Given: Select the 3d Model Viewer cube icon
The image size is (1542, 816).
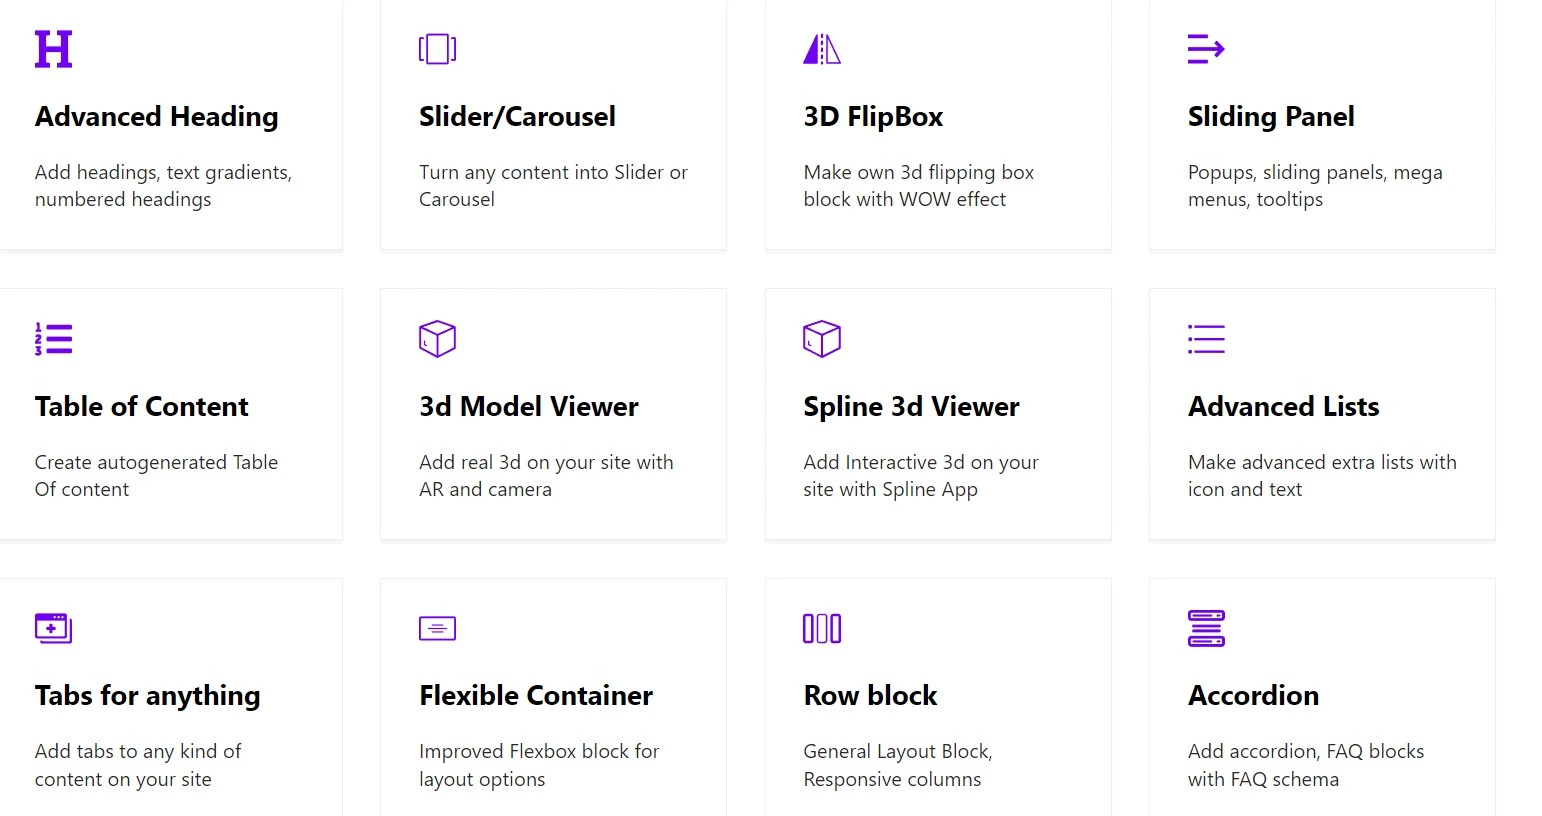Looking at the screenshot, I should point(437,339).
